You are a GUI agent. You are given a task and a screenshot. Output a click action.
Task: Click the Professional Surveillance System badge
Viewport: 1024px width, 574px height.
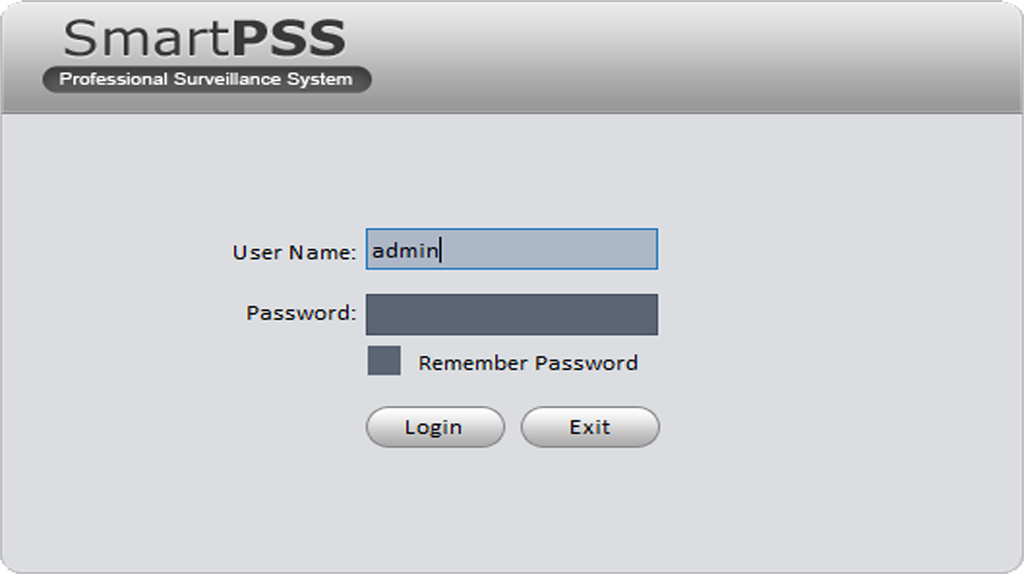pyautogui.click(x=206, y=79)
